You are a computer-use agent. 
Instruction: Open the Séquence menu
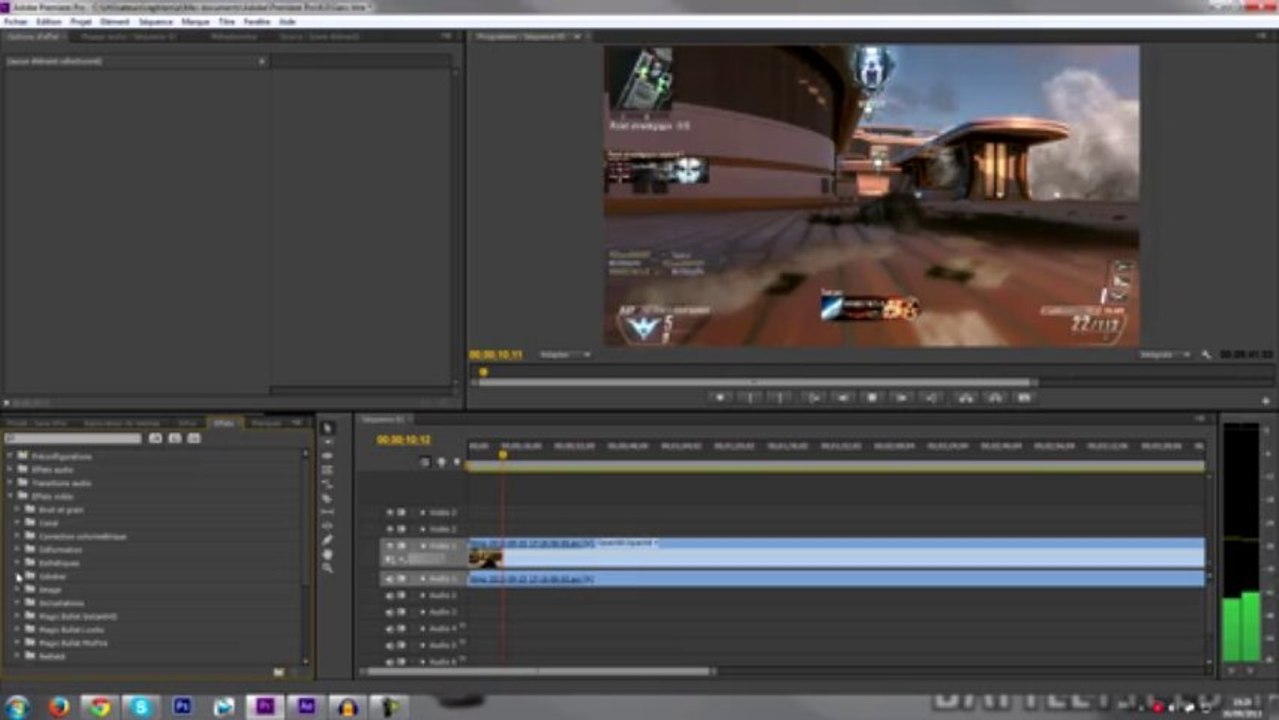156,21
